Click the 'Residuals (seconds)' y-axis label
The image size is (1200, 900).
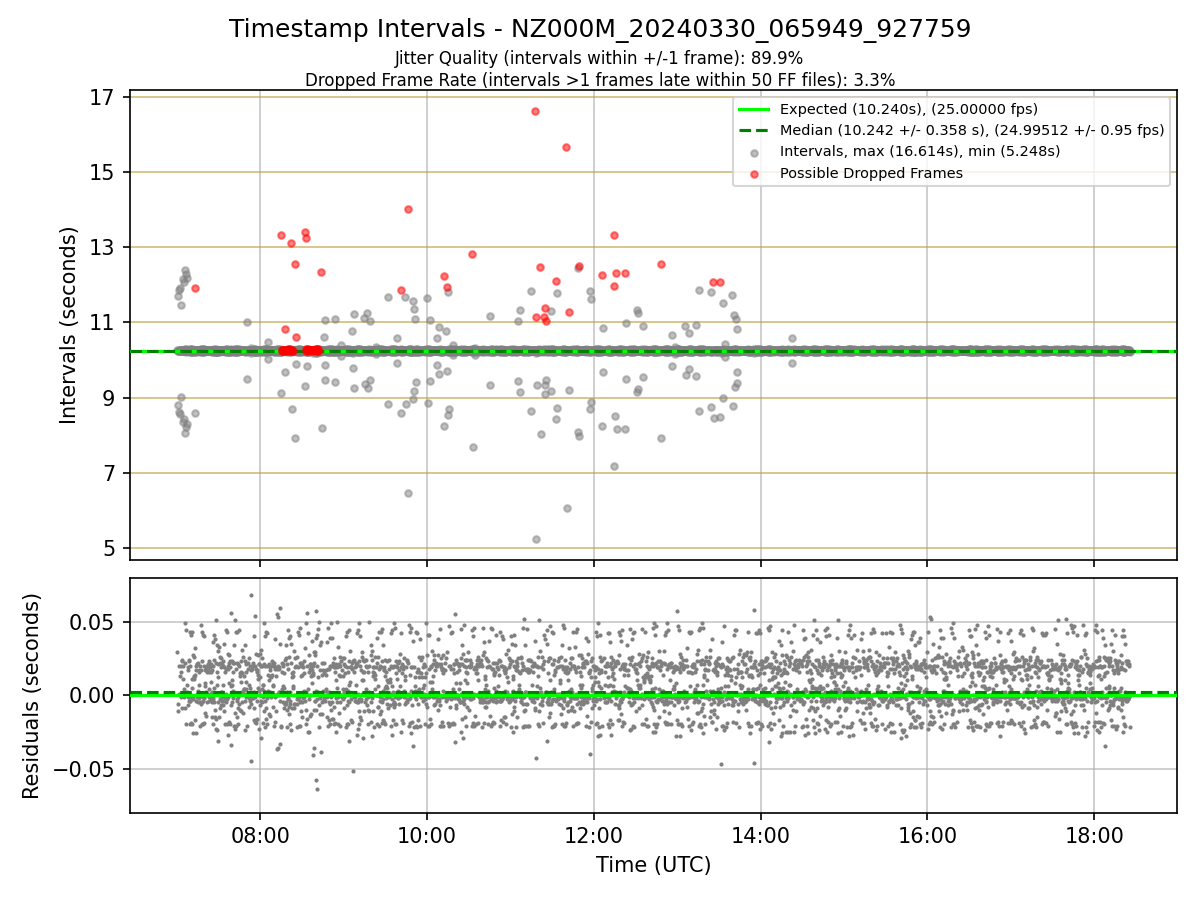tap(32, 696)
